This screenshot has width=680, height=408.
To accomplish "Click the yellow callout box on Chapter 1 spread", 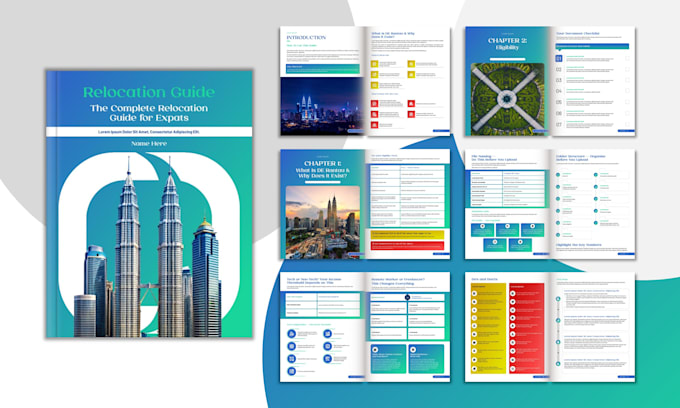I will [408, 235].
